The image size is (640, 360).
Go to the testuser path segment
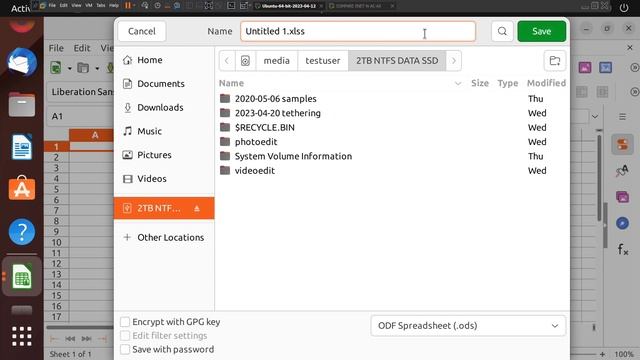tap(323, 61)
